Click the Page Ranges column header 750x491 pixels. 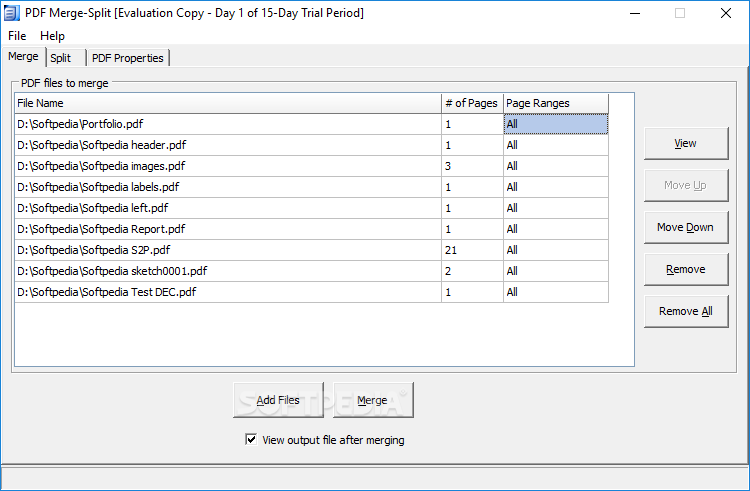tap(556, 103)
